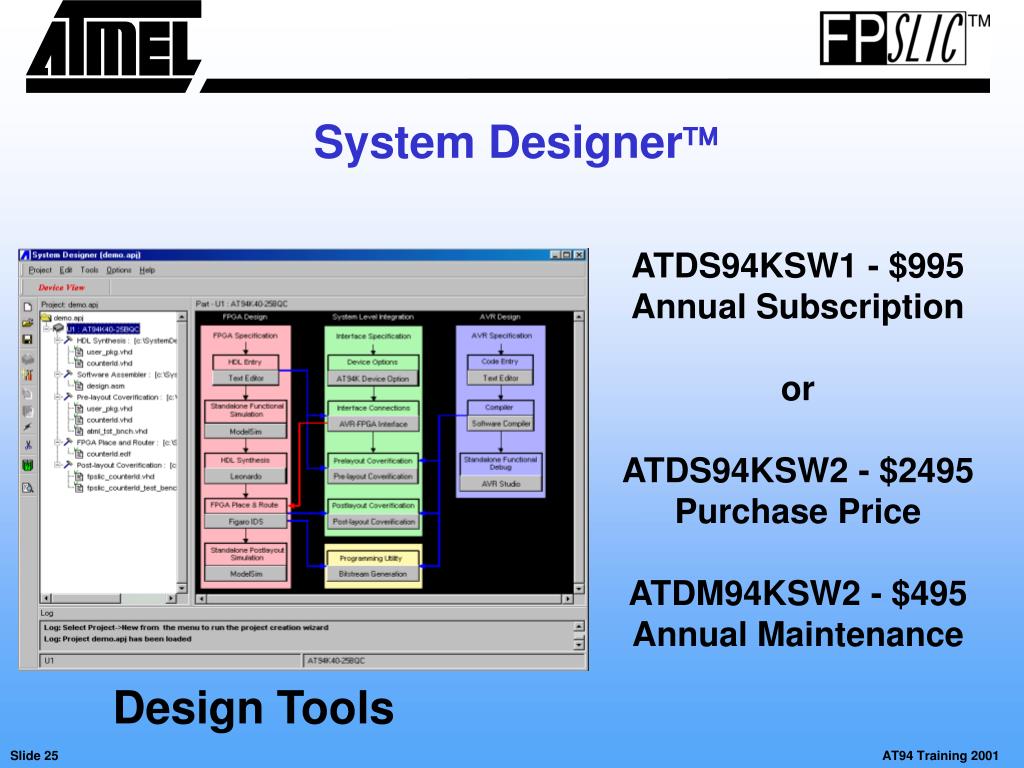Image resolution: width=1024 pixels, height=768 pixels.
Task: Launch Text Editor under Code Entry
Action: 500,378
